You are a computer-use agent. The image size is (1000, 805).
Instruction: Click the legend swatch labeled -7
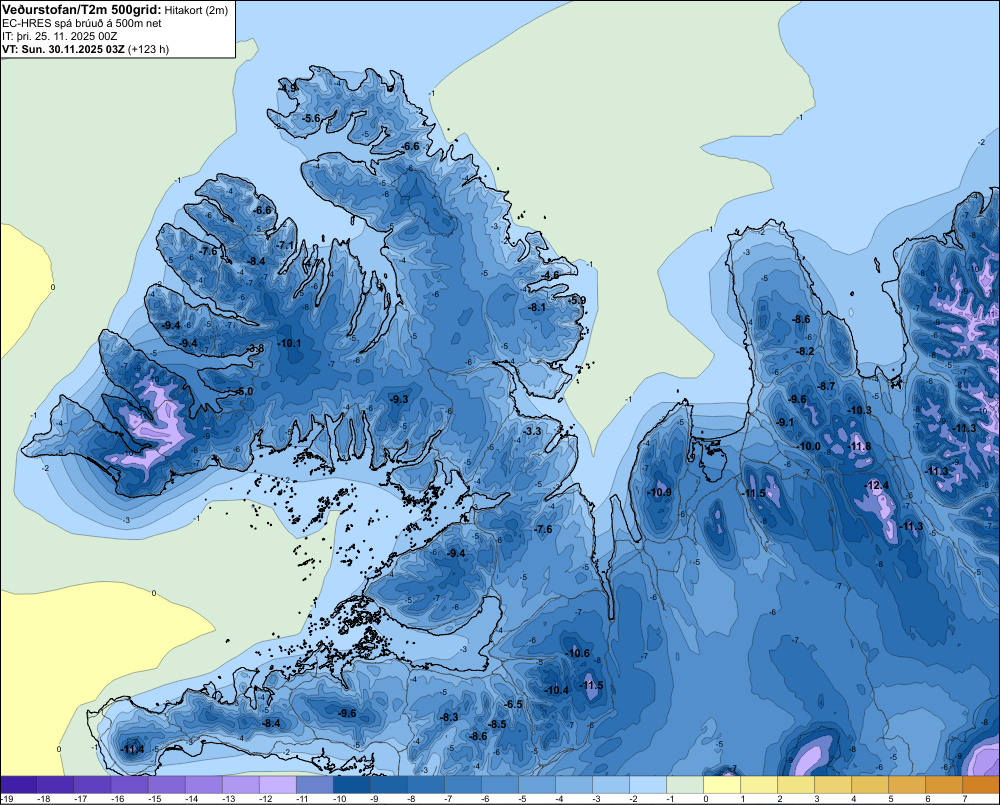pyautogui.click(x=463, y=785)
